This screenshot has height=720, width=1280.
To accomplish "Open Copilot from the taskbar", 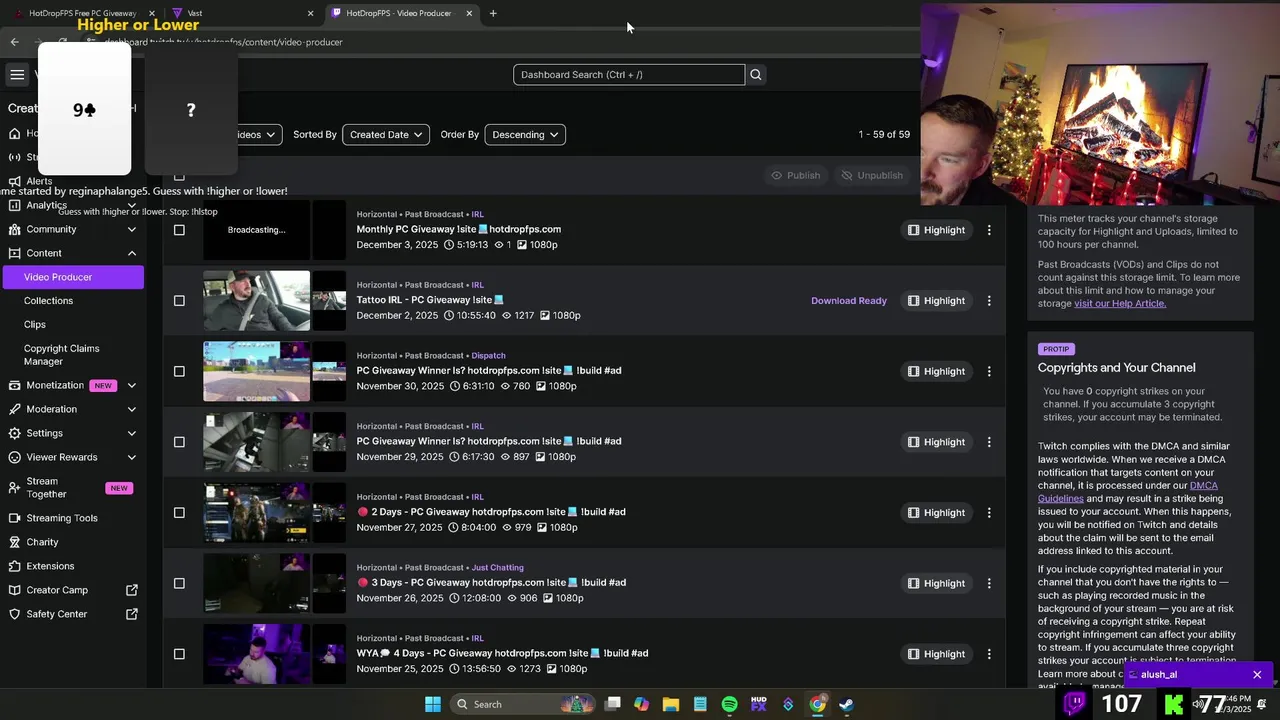I will (642, 704).
